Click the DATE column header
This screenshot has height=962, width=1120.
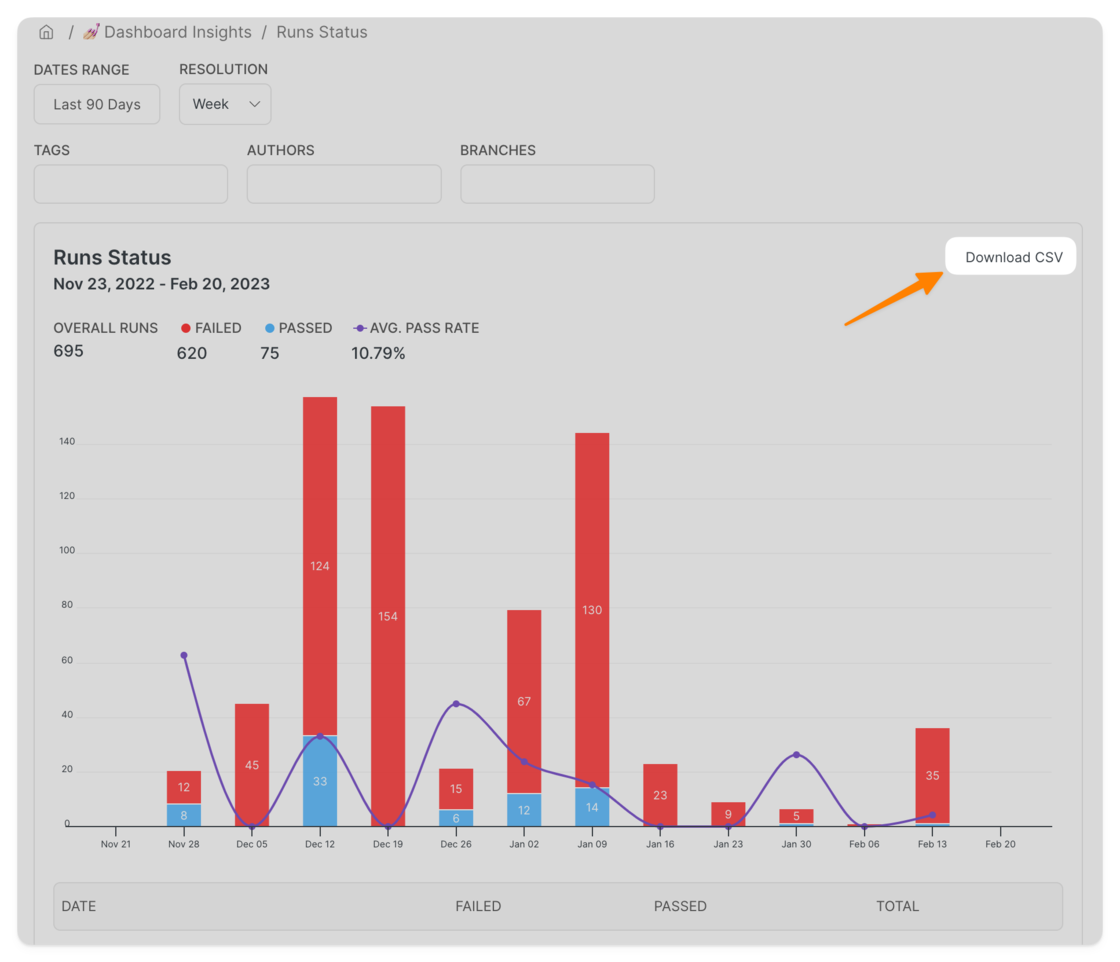pyautogui.click(x=79, y=906)
